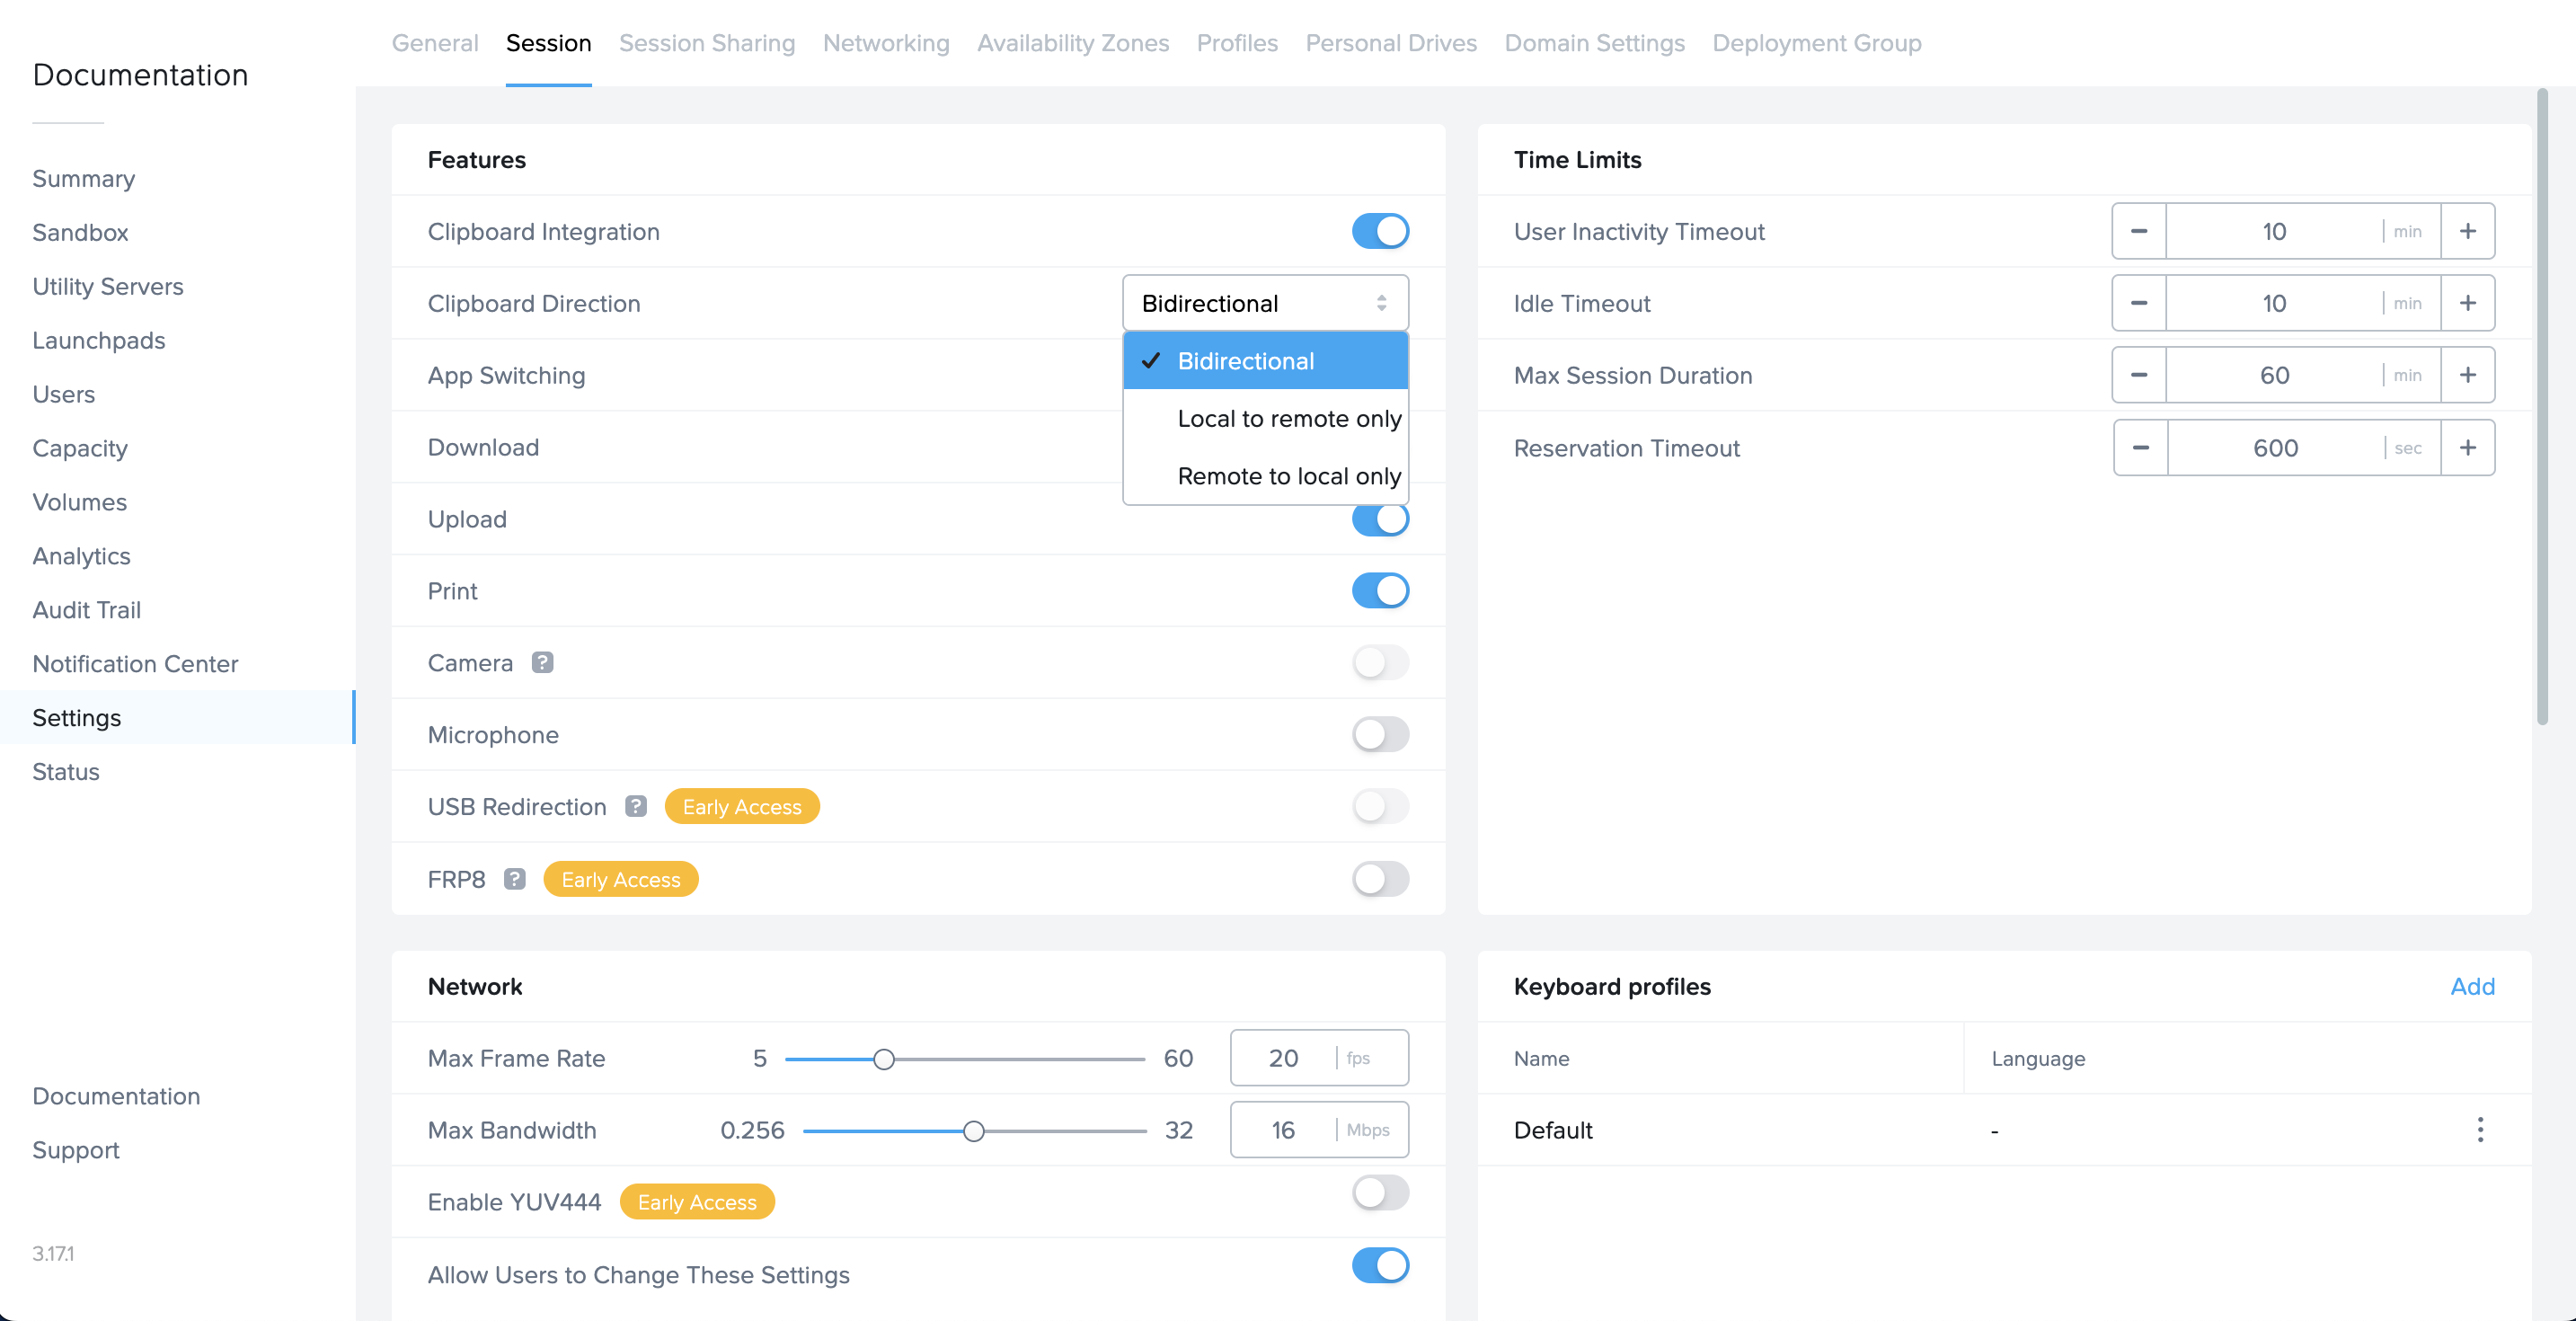The width and height of the screenshot is (2576, 1321).
Task: Open the Notification Center
Action: tap(135, 664)
